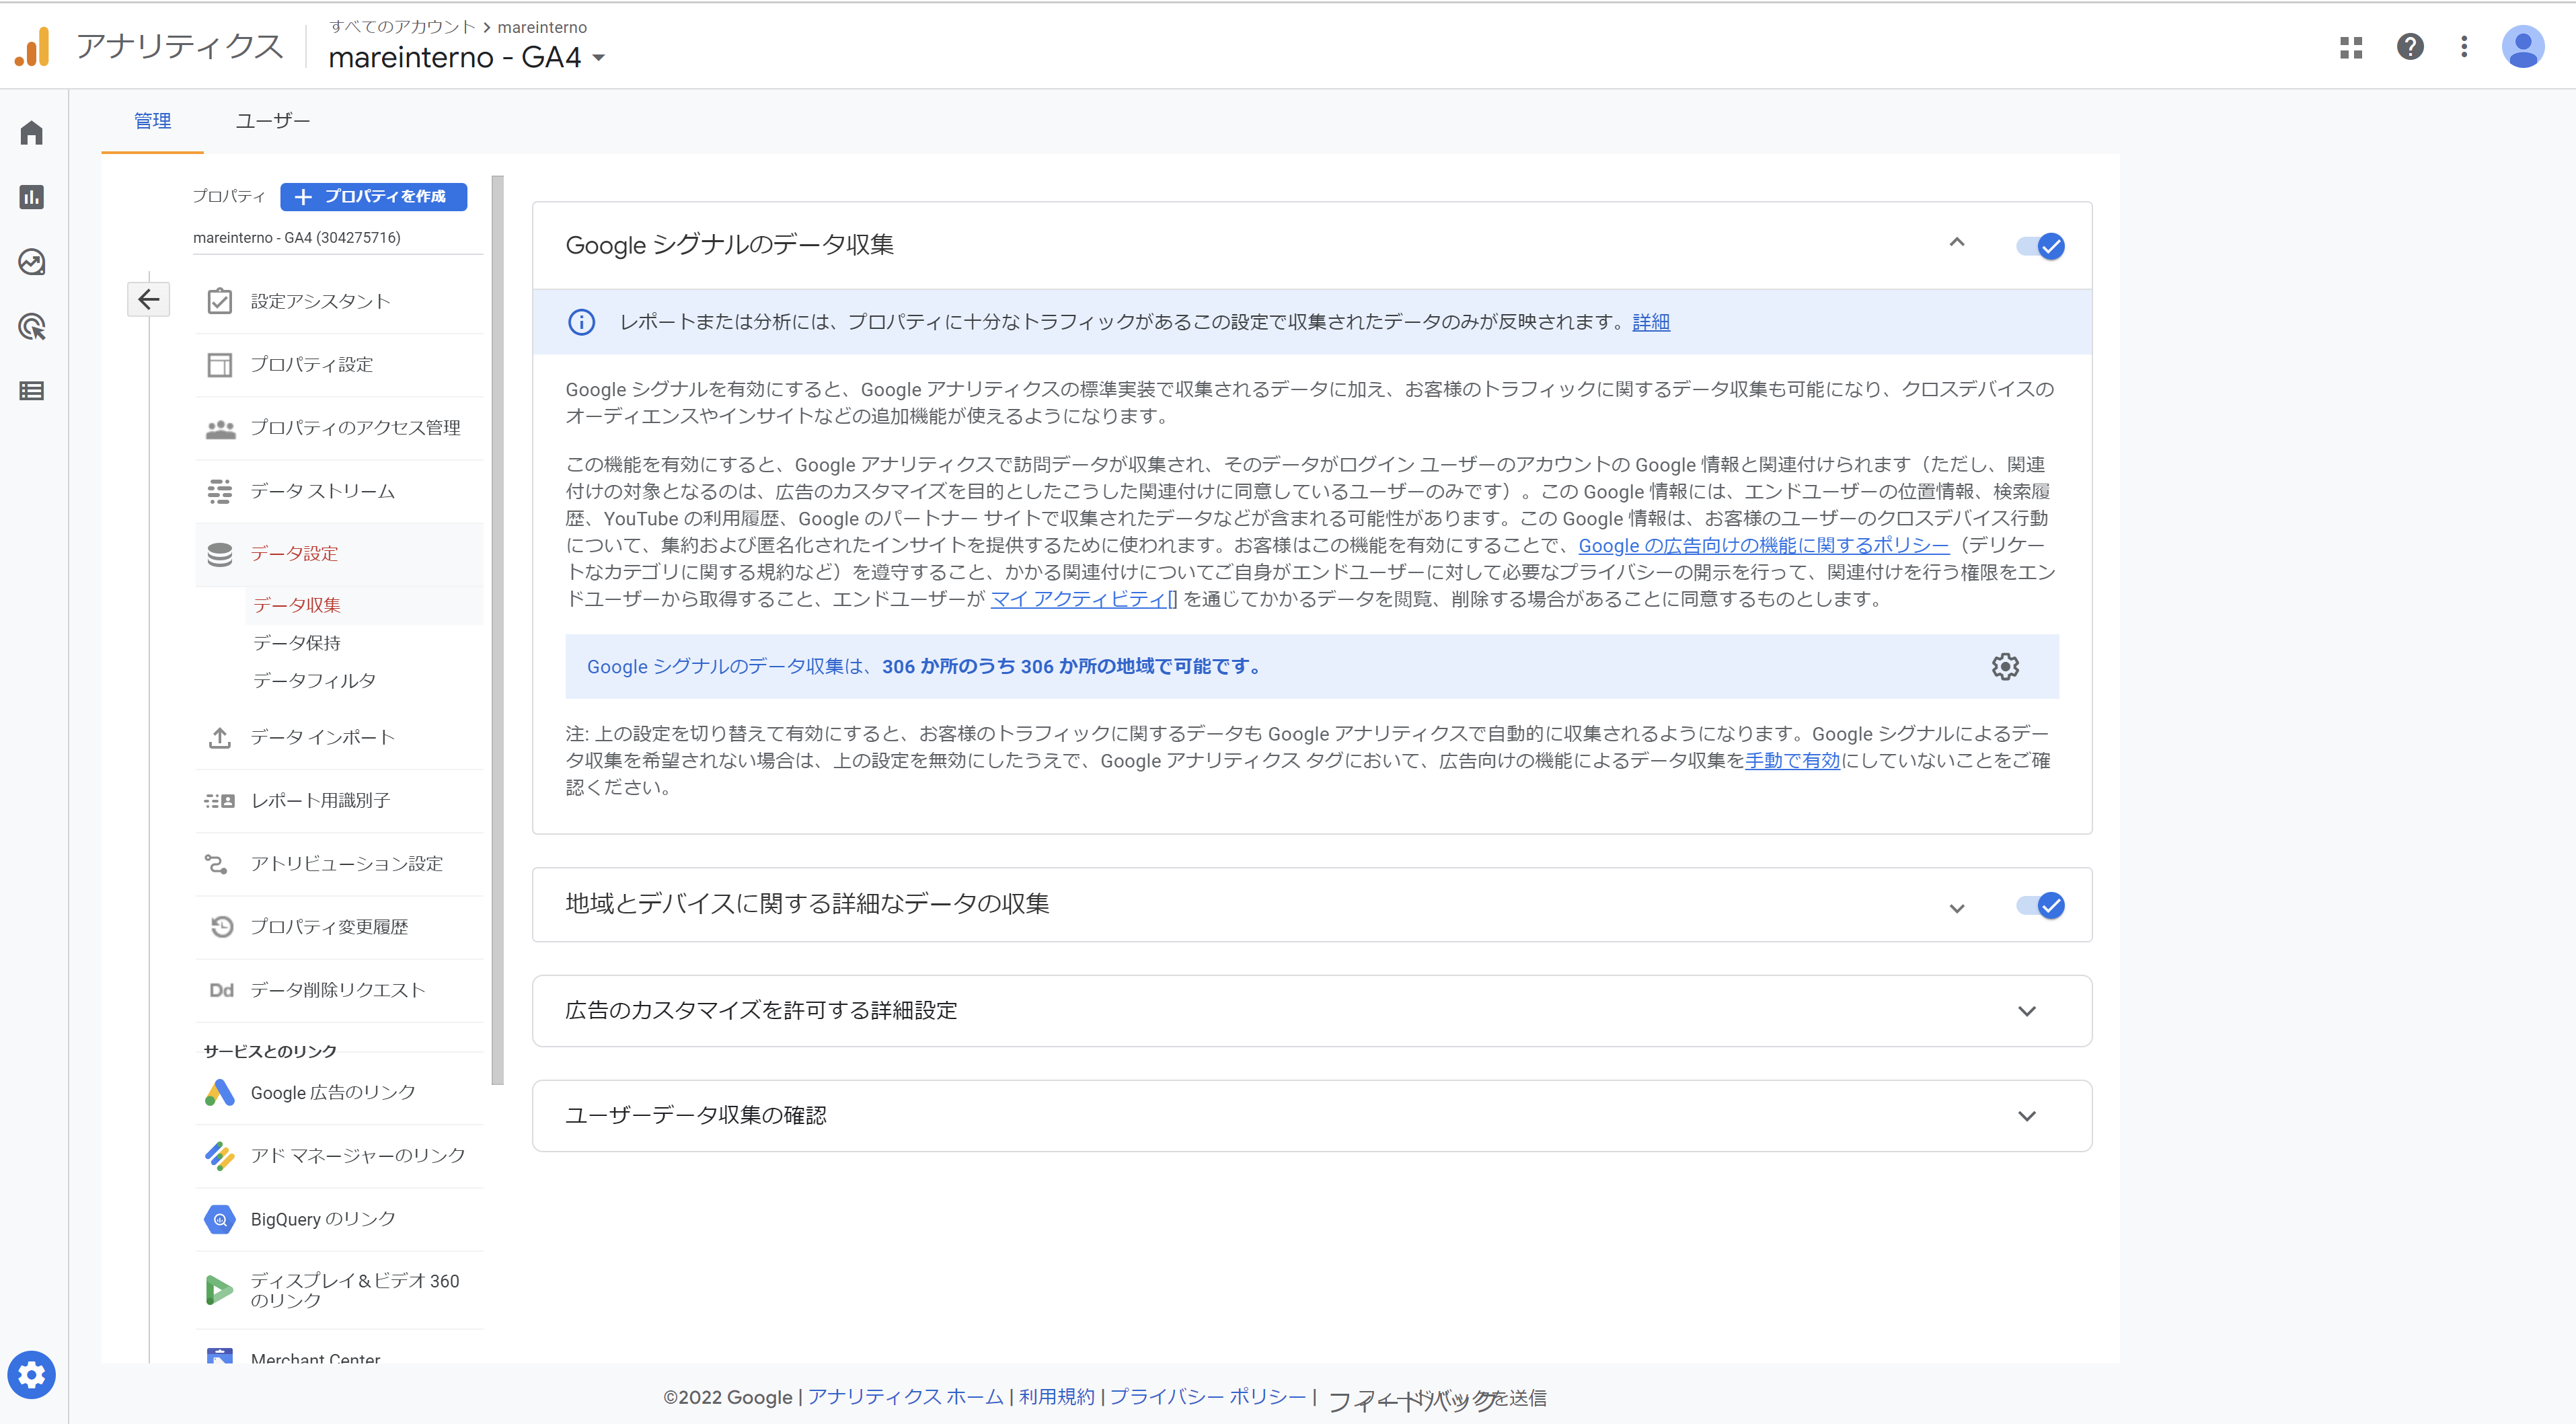Expand 広告のカスタマイズを許可する詳細設定 section

pos(2026,1011)
